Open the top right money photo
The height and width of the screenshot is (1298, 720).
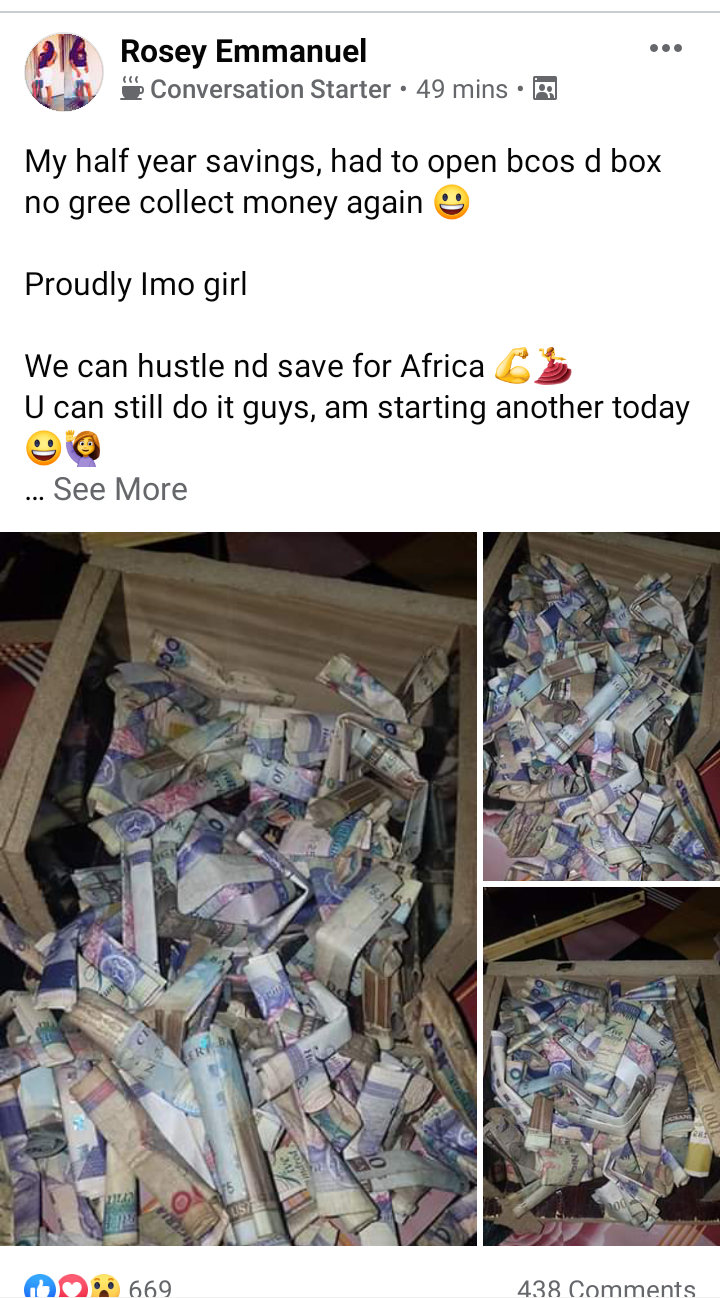pos(601,706)
